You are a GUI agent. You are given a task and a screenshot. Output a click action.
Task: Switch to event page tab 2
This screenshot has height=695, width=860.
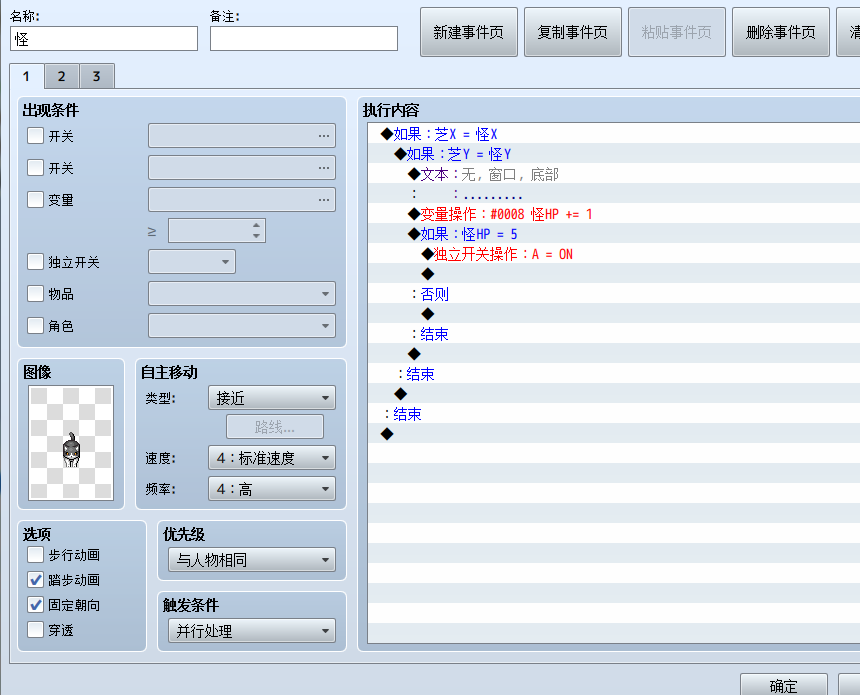coord(61,76)
